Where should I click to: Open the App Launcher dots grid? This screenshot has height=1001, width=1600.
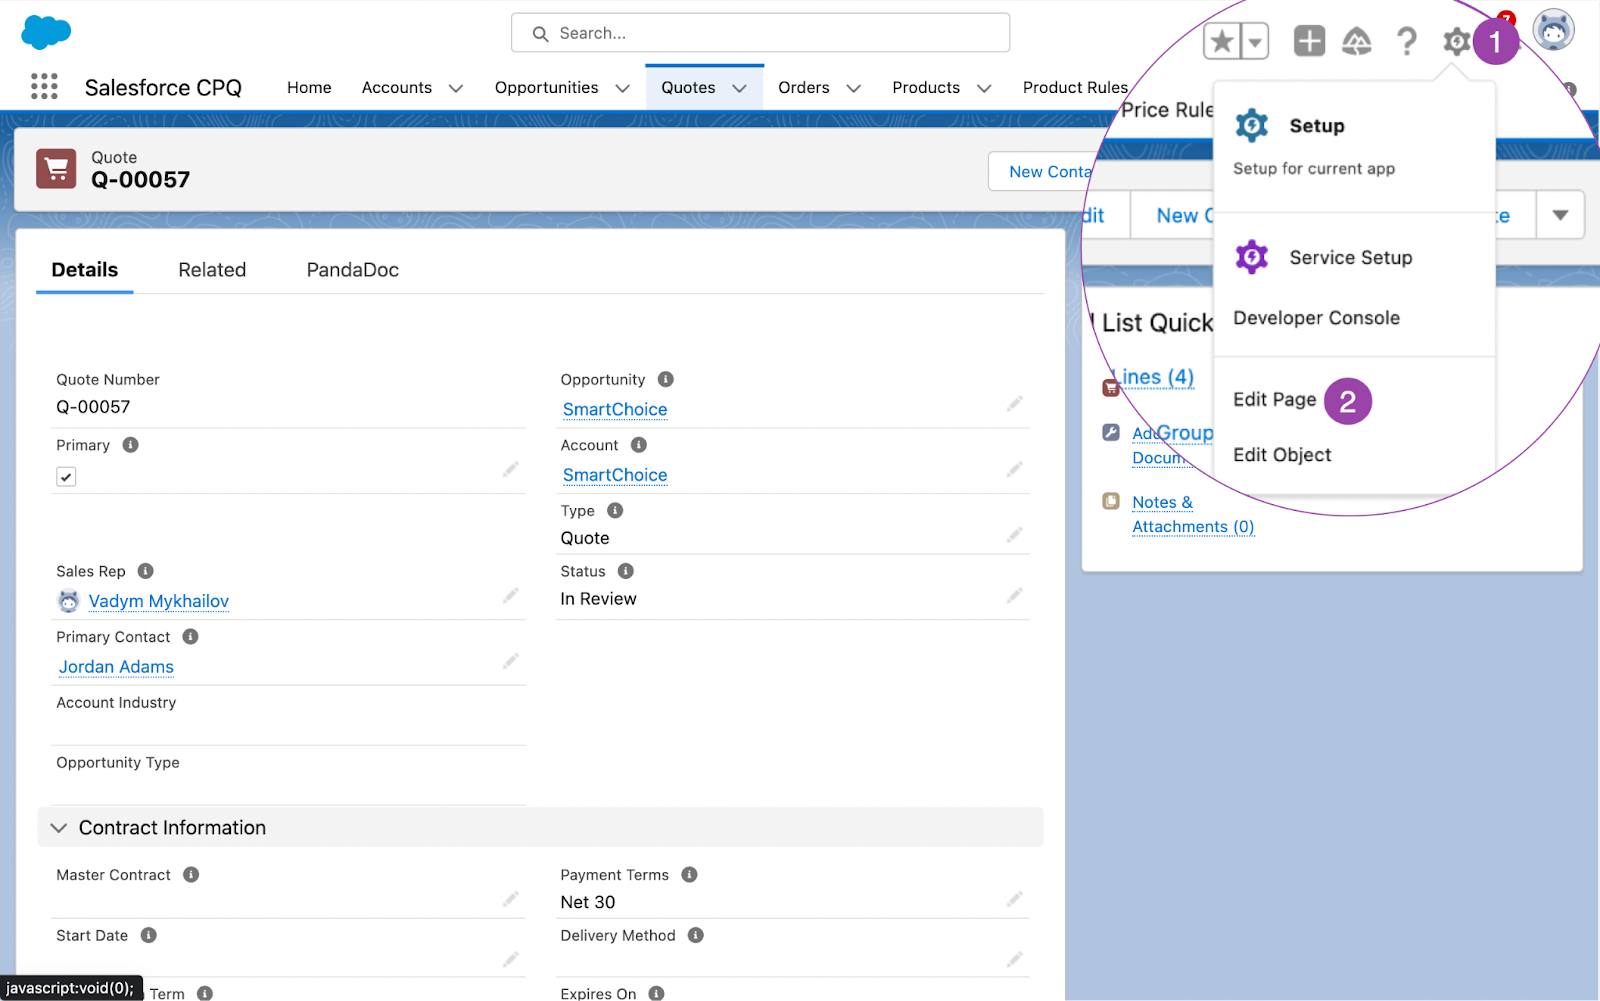click(44, 87)
